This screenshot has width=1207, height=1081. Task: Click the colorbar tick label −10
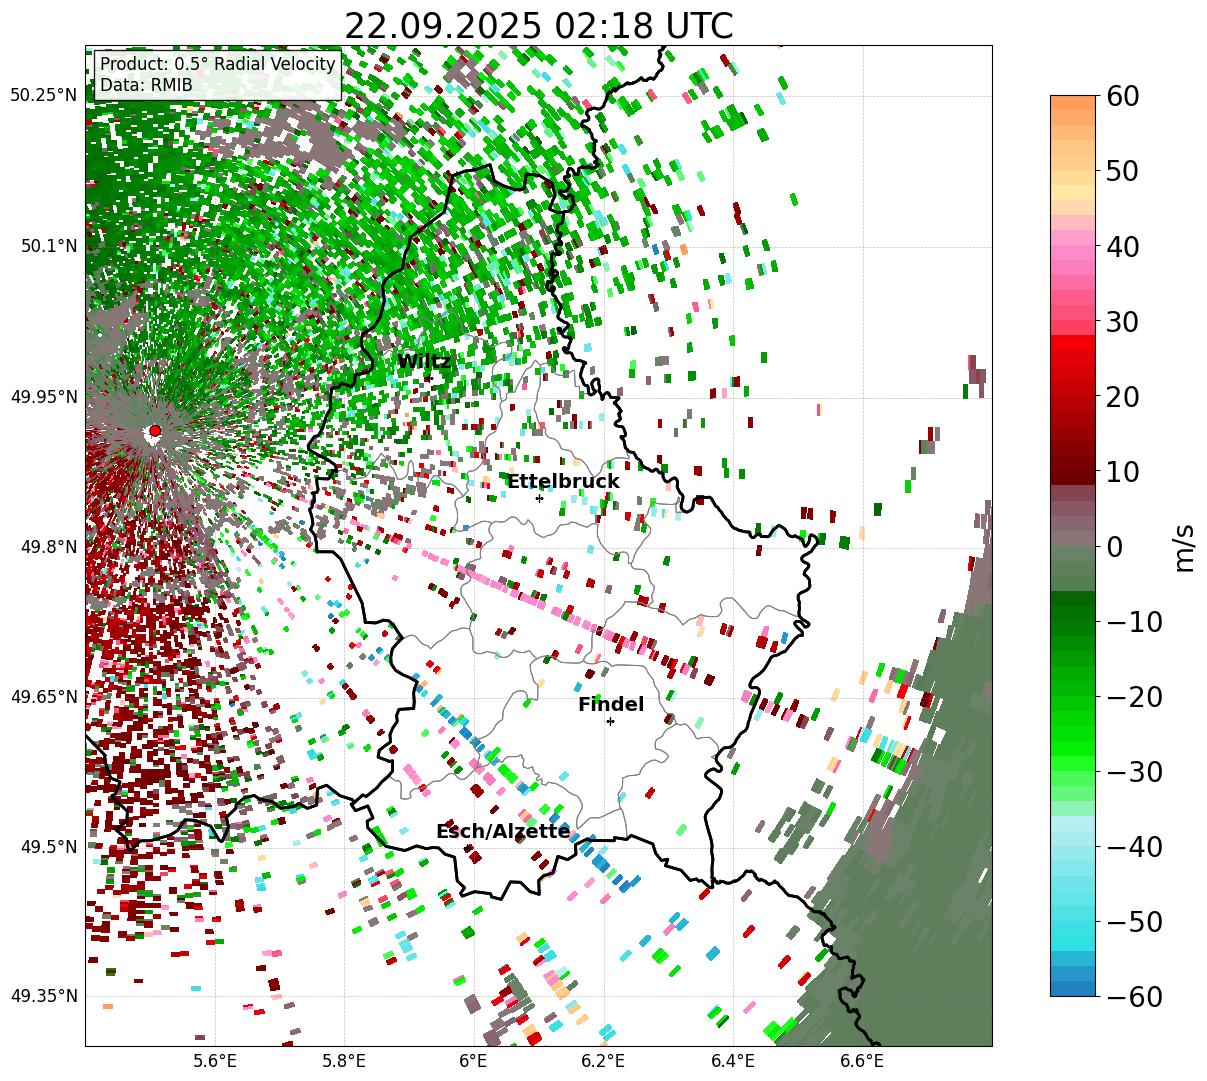pos(1134,622)
